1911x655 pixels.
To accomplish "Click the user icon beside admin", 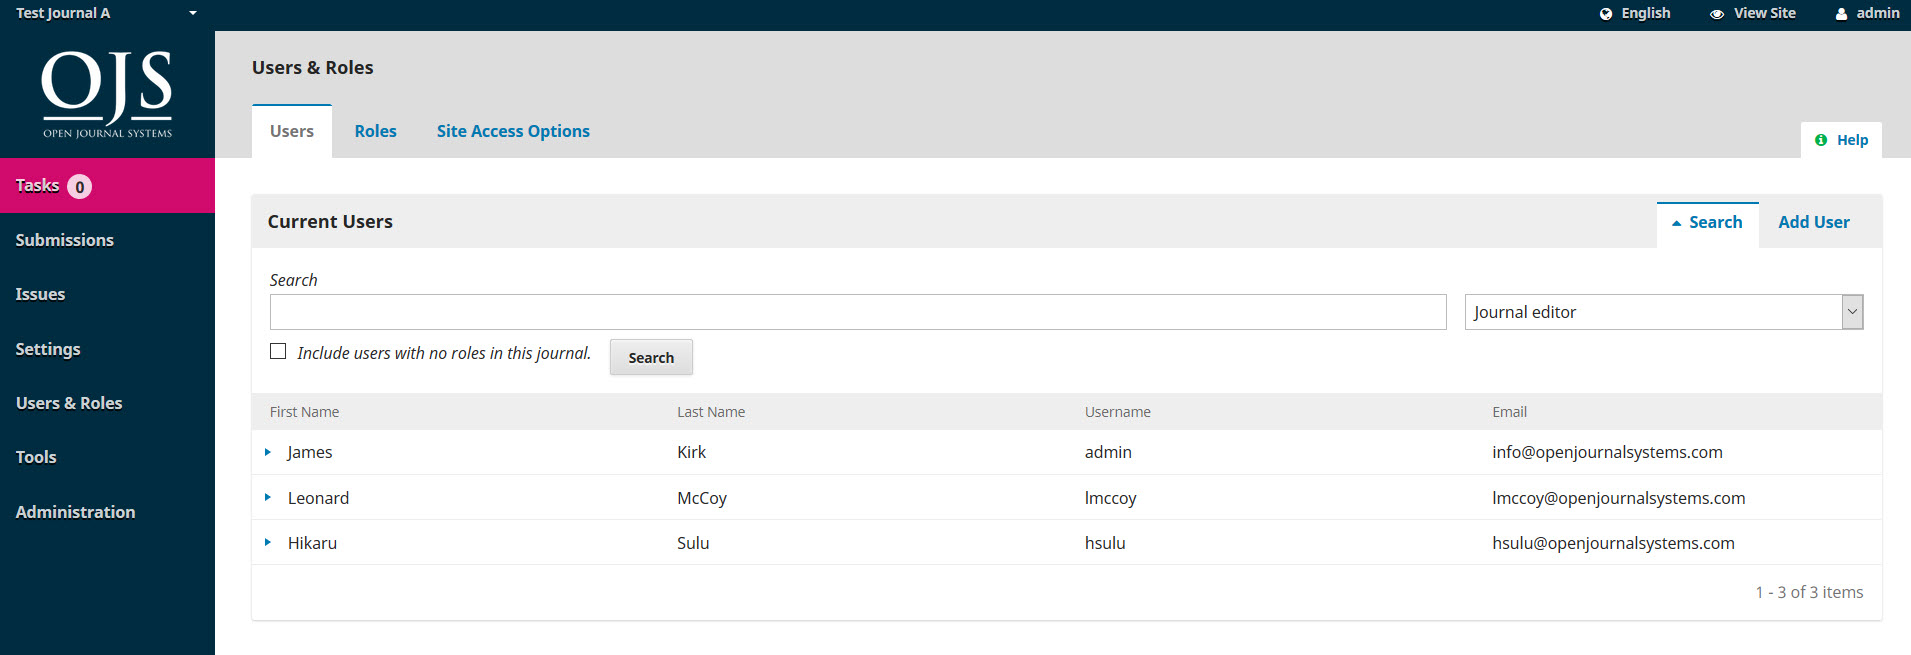I will click(1841, 14).
